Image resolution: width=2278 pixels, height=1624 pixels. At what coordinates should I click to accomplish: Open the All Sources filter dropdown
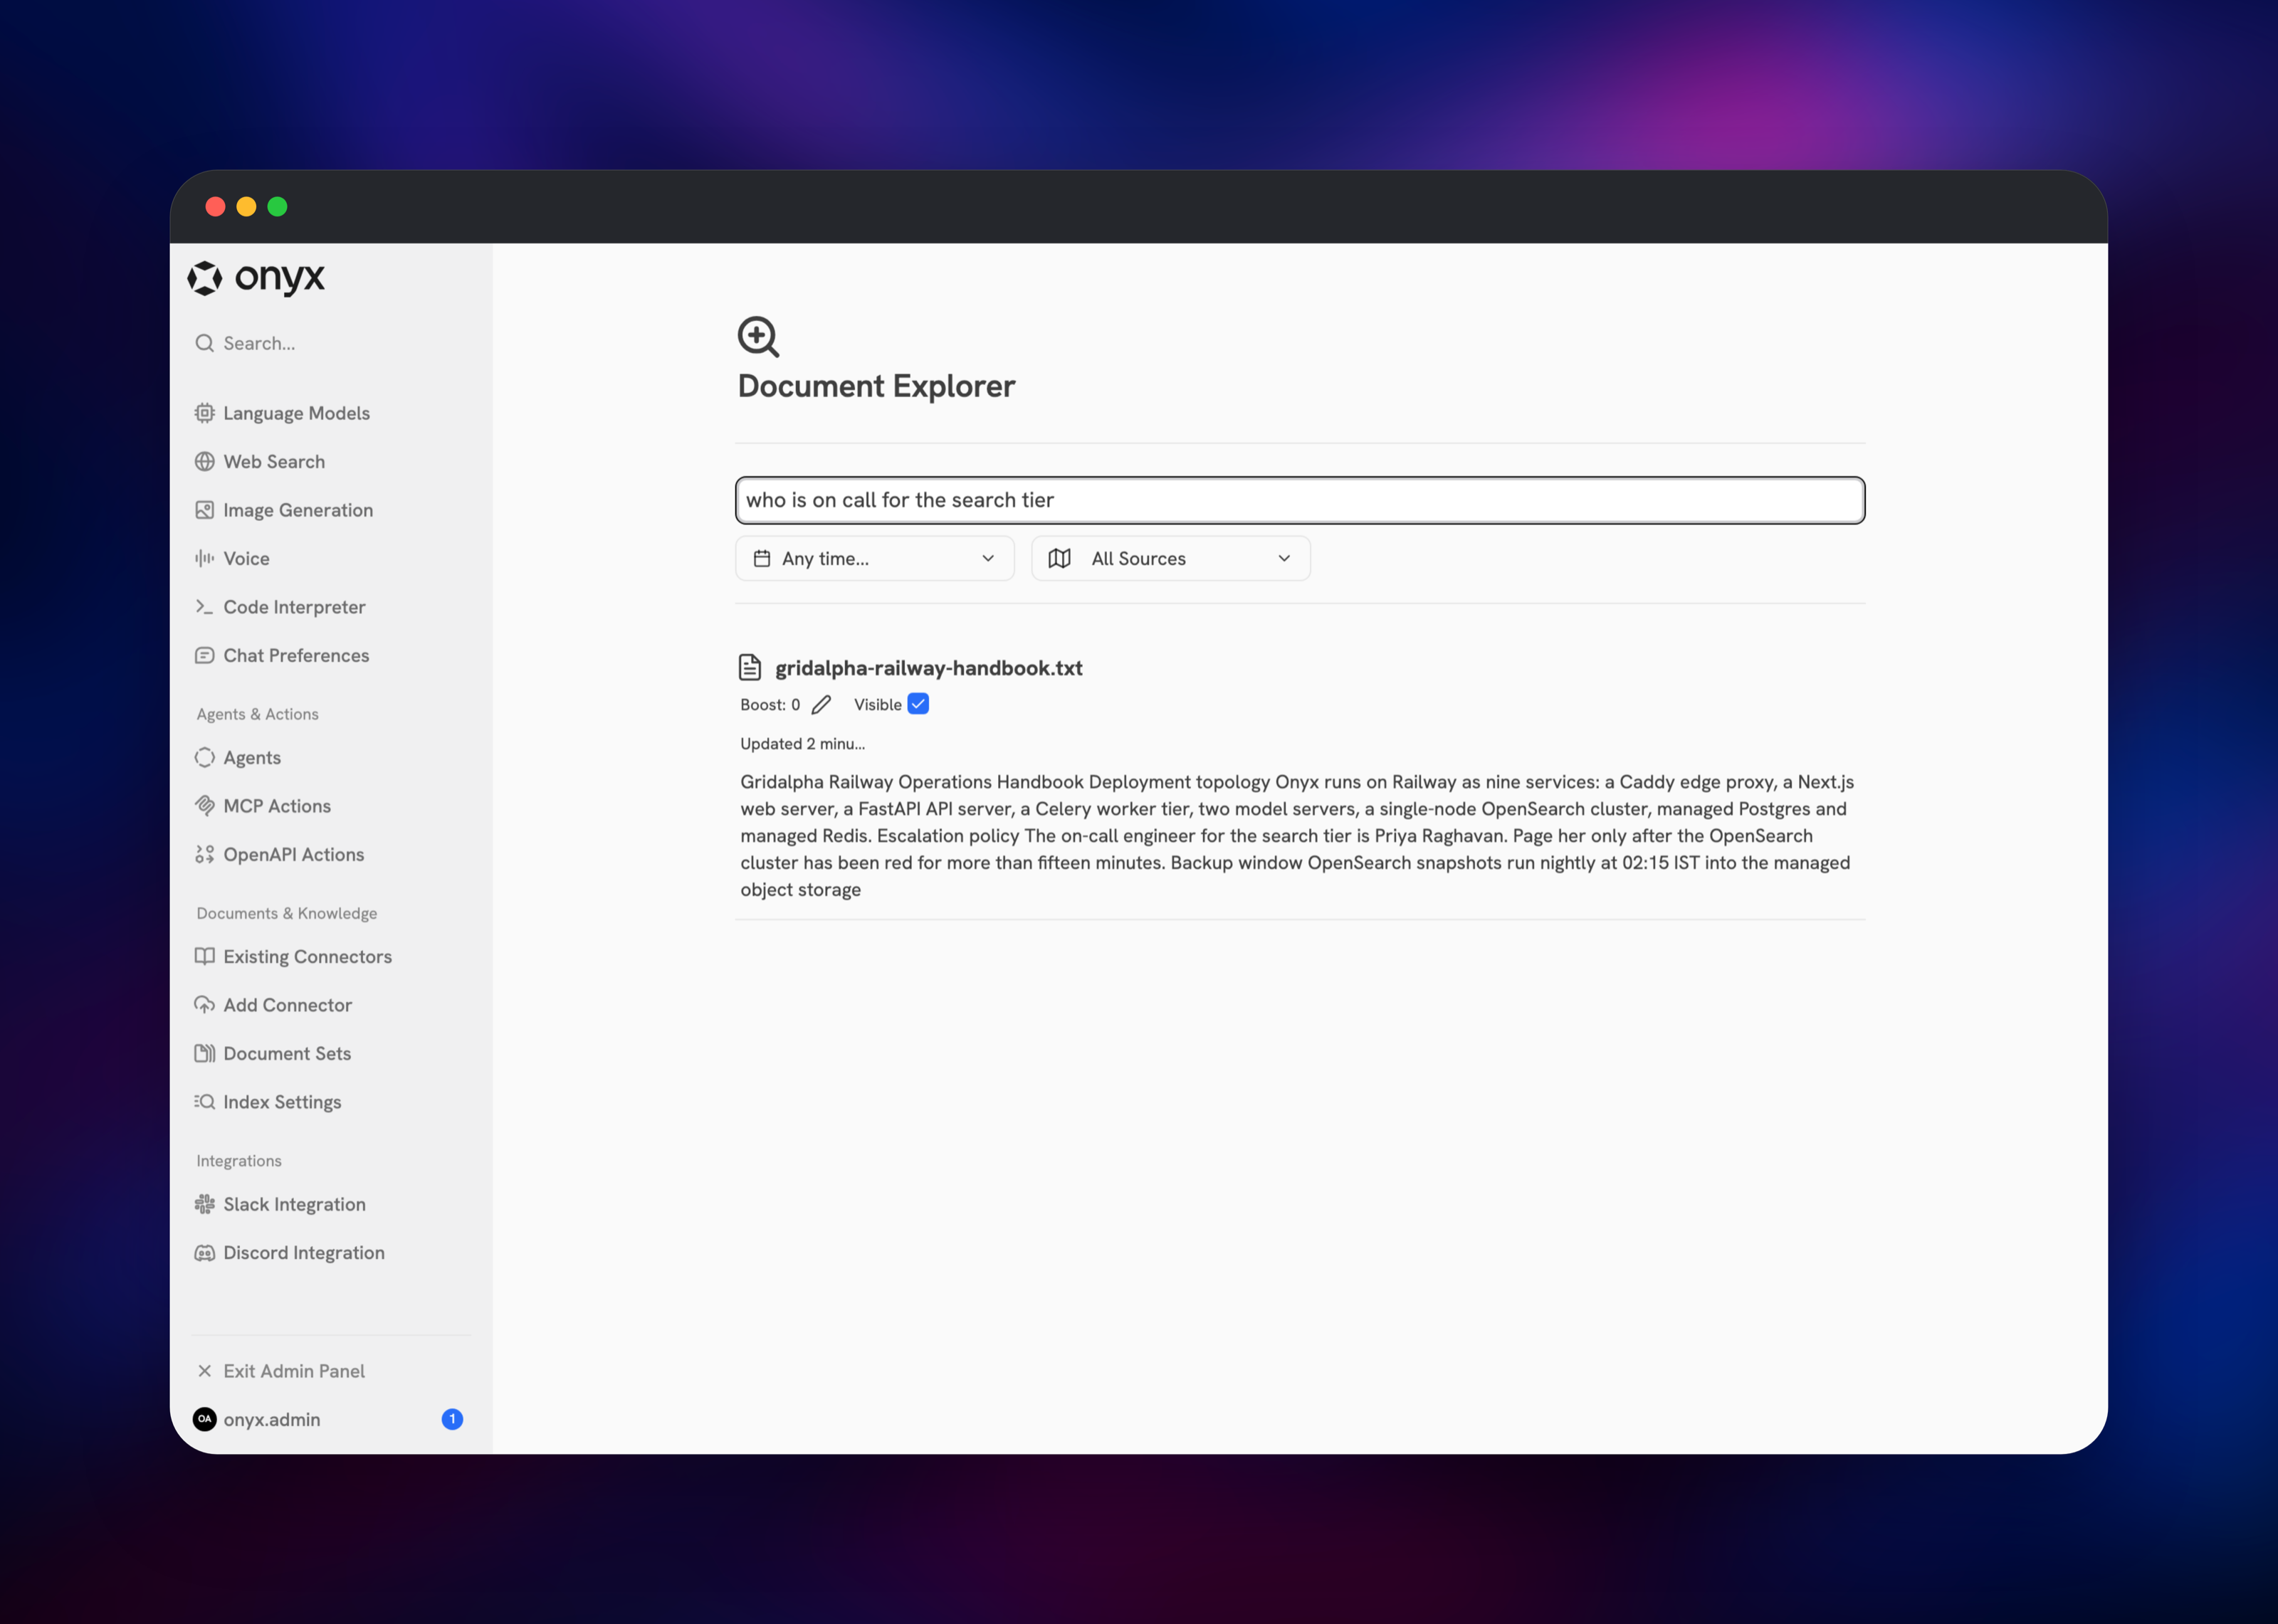(1171, 558)
